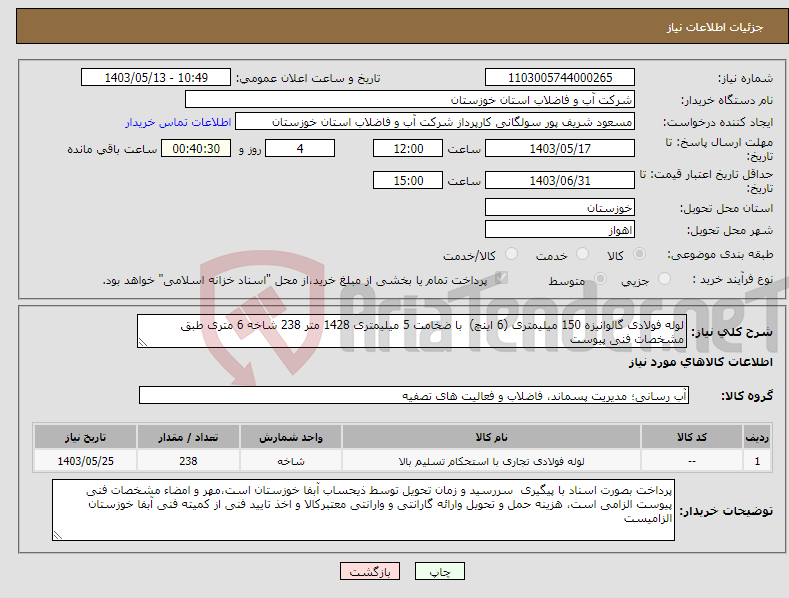The height and width of the screenshot is (598, 789).
Task: Click the ردیف column header
Action: (x=757, y=437)
